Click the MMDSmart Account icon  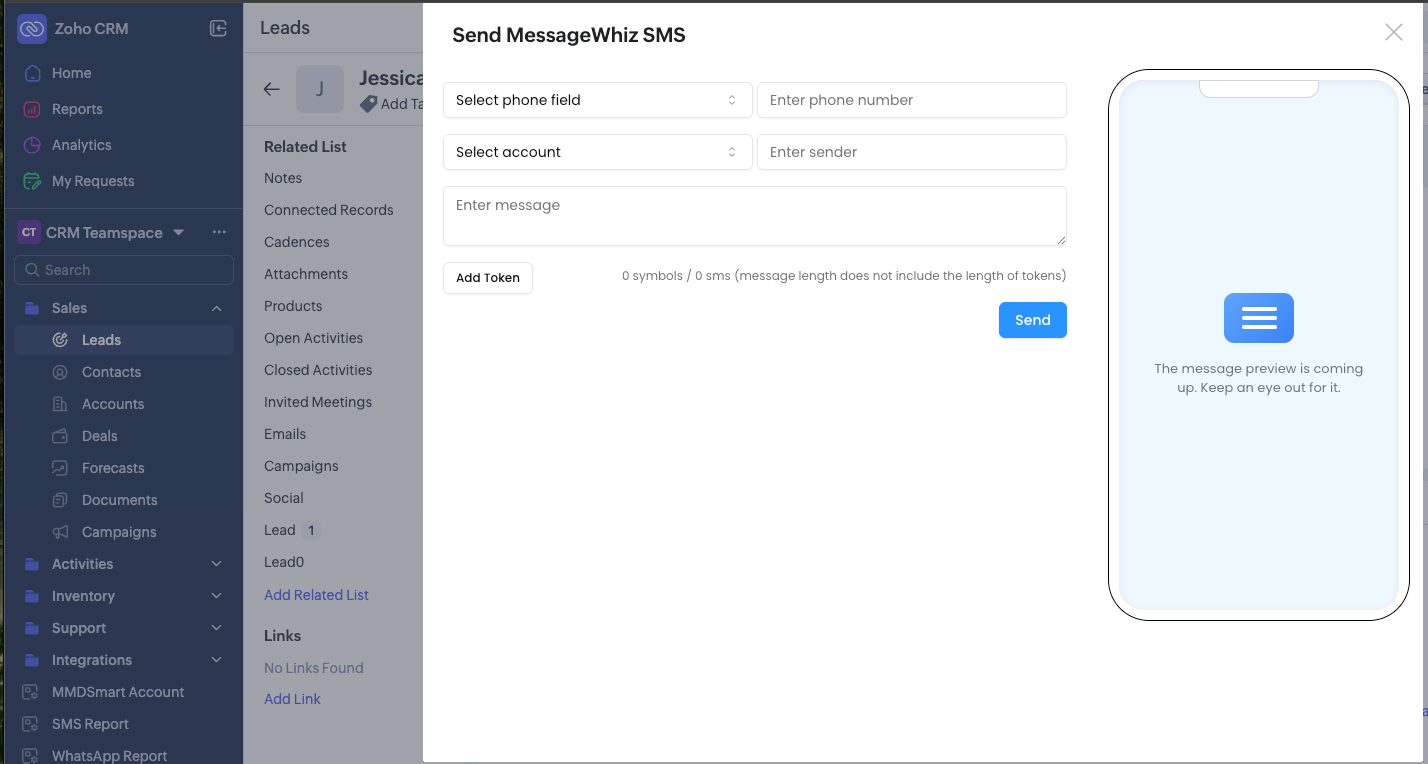click(31, 692)
